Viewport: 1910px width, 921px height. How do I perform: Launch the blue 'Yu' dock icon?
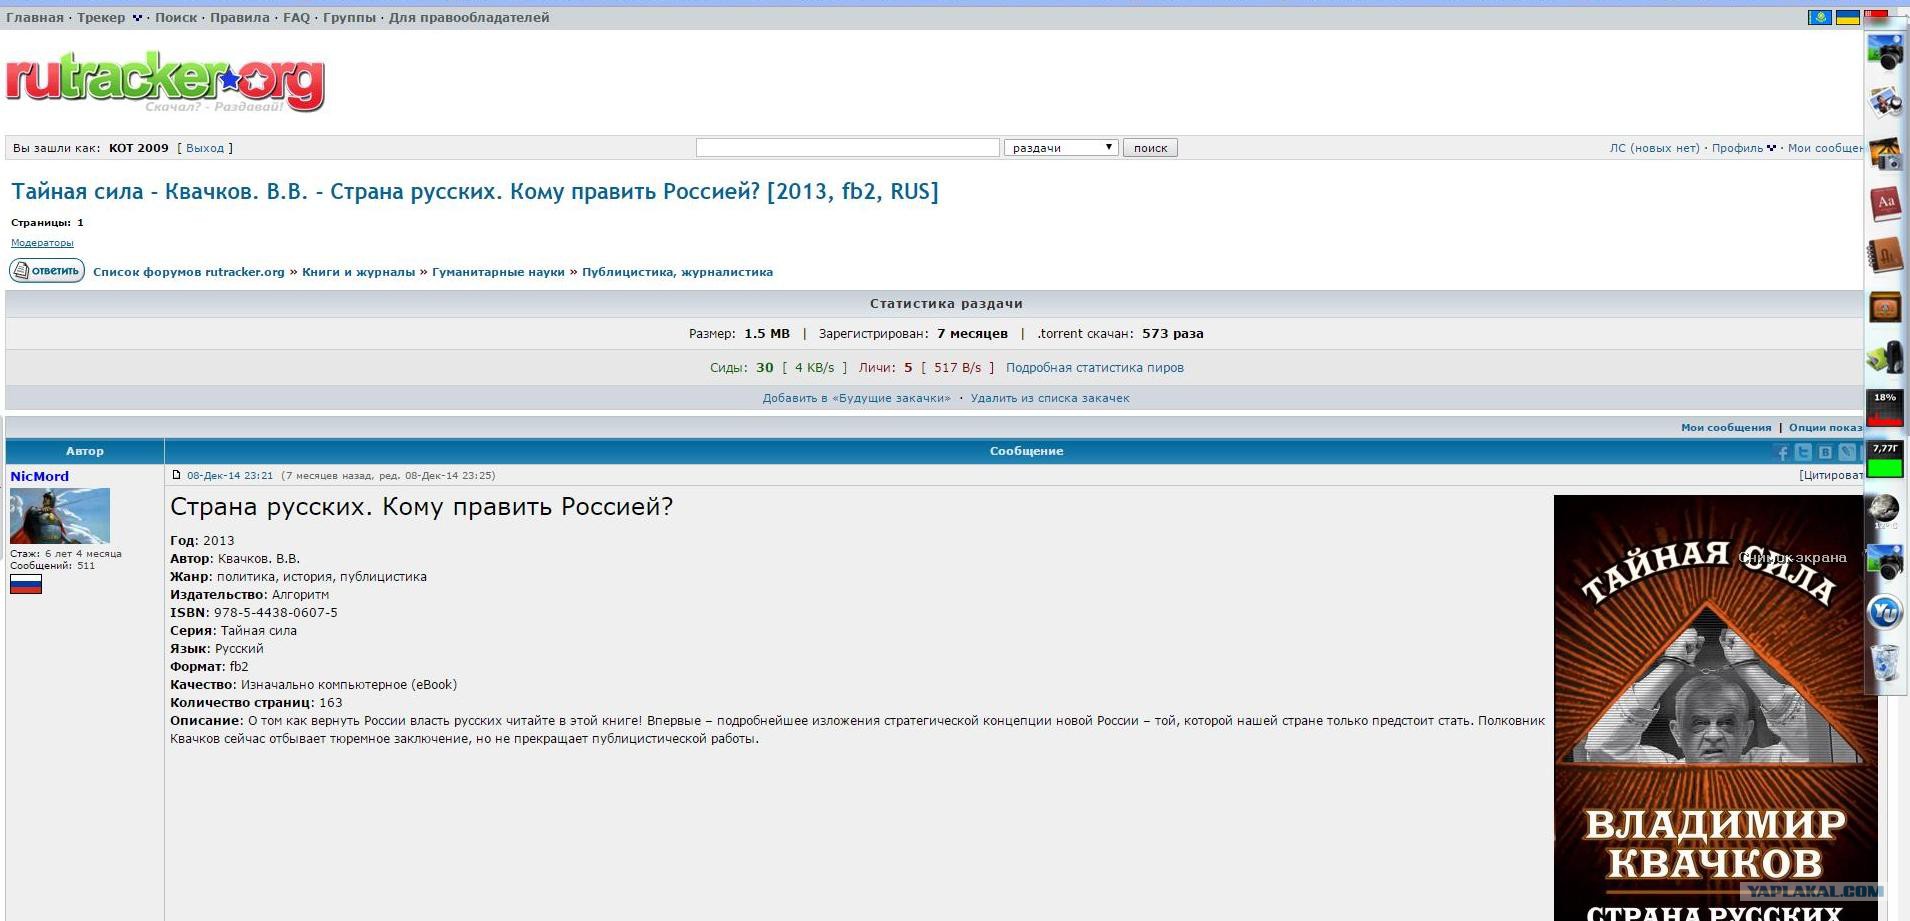click(x=1885, y=612)
